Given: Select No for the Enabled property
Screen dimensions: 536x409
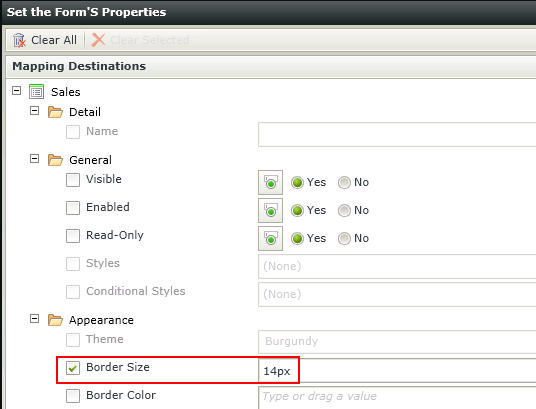Looking at the screenshot, I should click(344, 210).
